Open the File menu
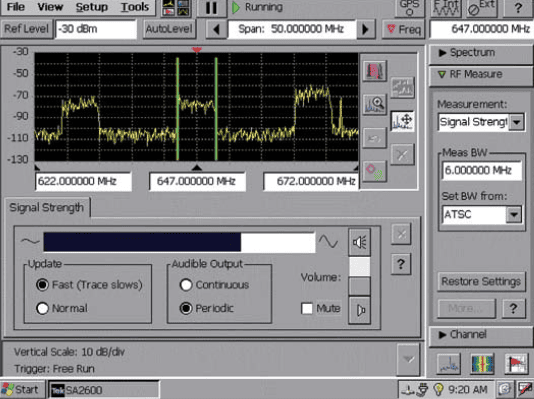The width and height of the screenshot is (534, 399). tap(15, 7)
